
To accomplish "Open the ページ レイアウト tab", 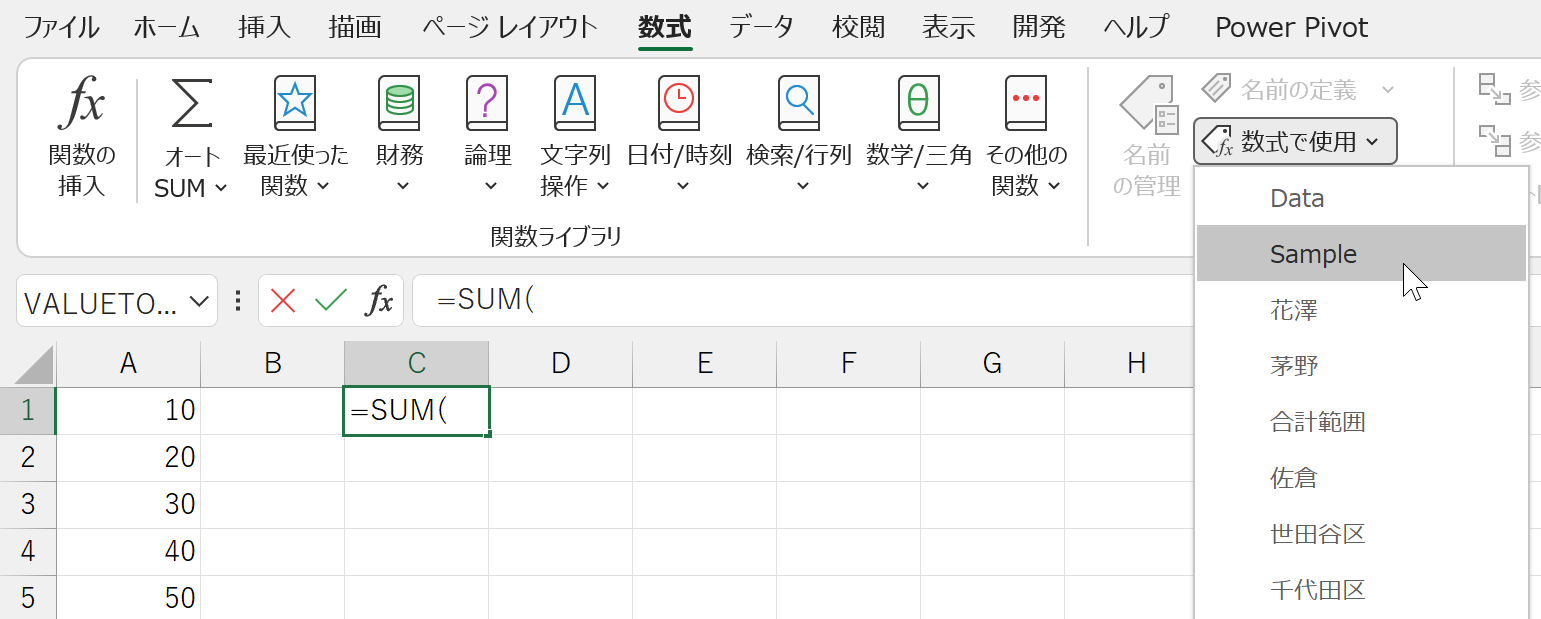I will click(509, 27).
